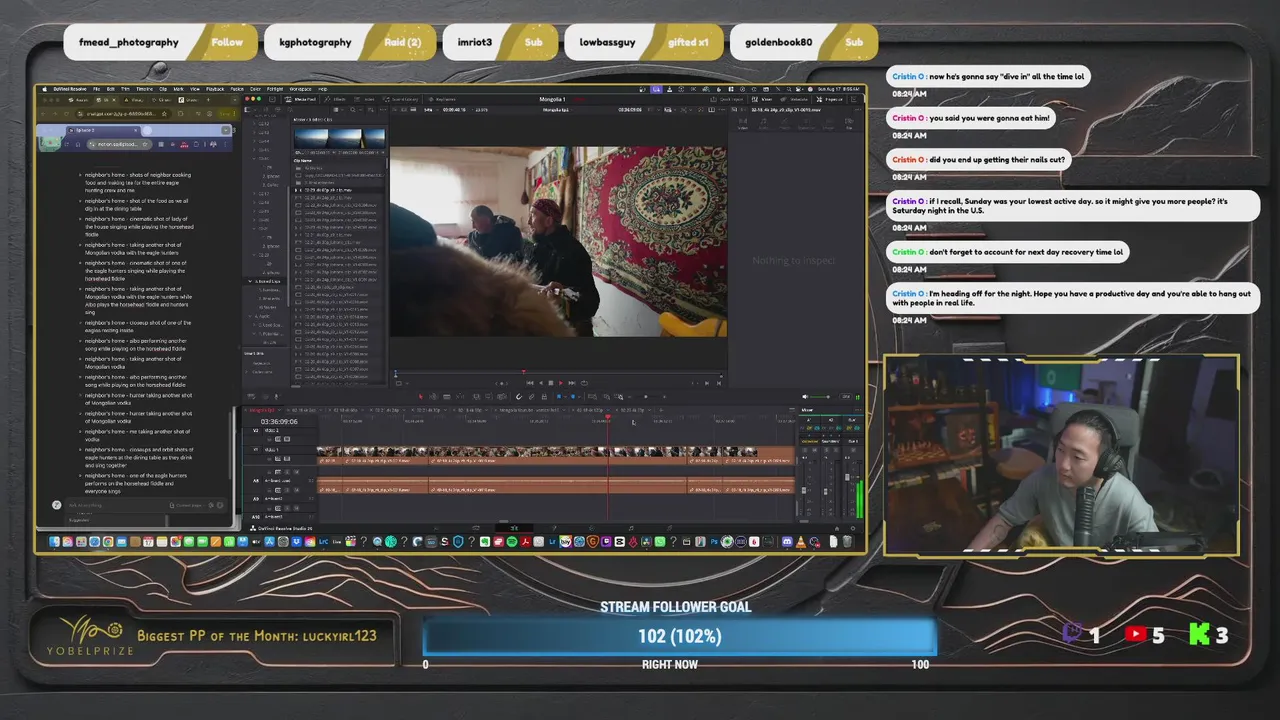Open the Sound Library panel
The image size is (1280, 720).
pyautogui.click(x=400, y=99)
